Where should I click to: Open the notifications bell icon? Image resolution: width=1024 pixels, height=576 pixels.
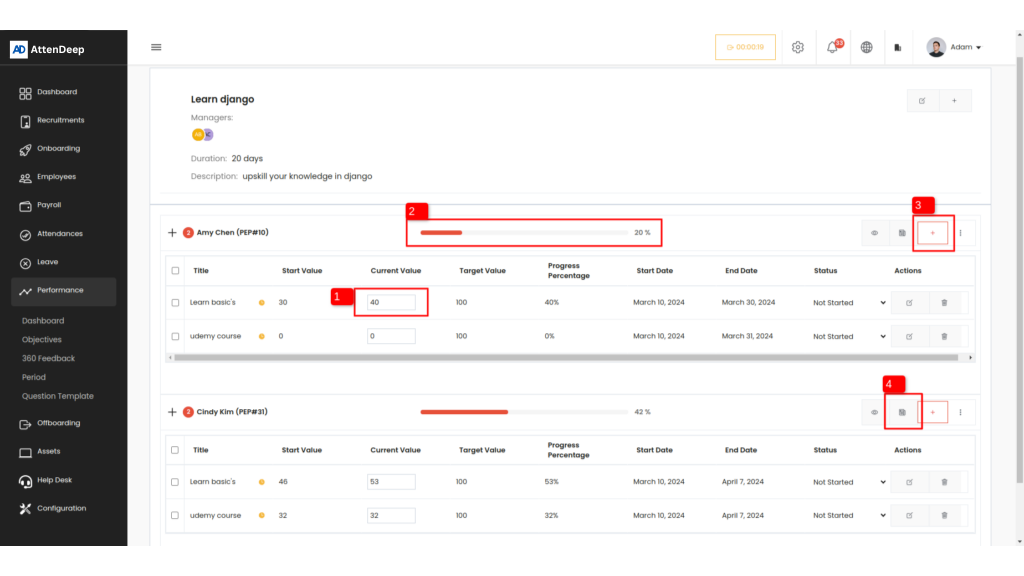point(832,47)
